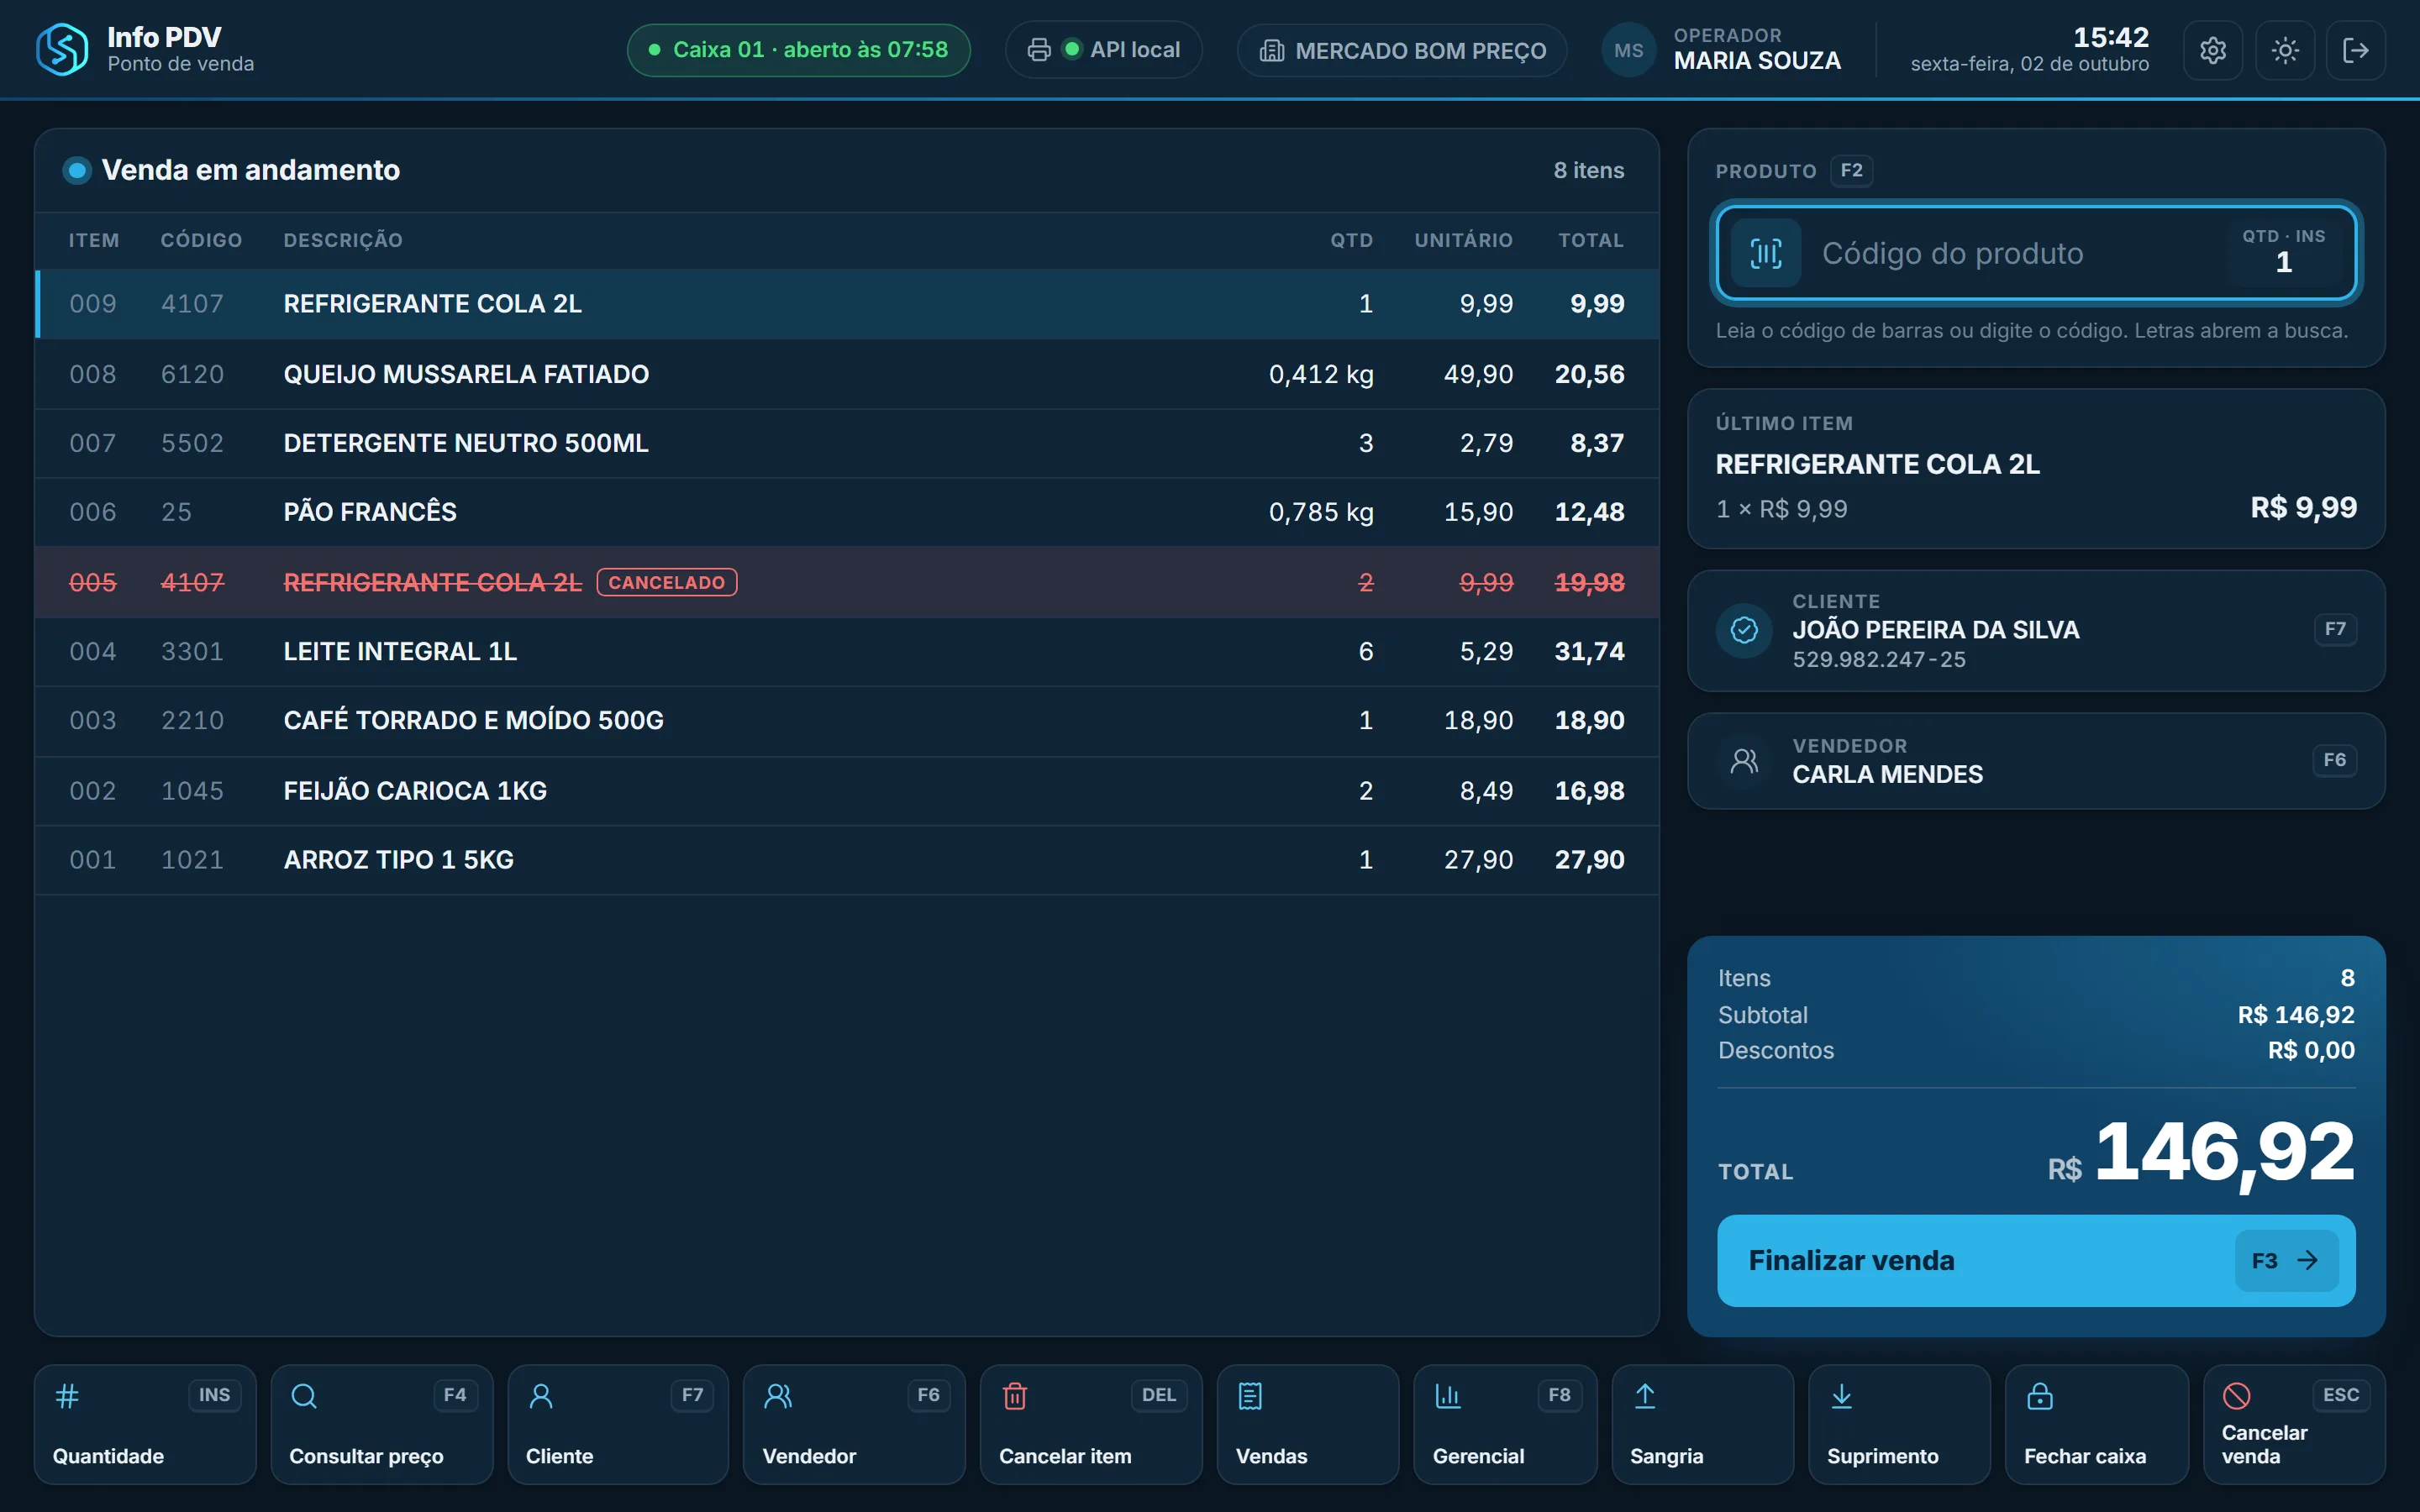2420x1512 pixels.
Task: Click Fechar caixa lock button
Action: click(2097, 1424)
